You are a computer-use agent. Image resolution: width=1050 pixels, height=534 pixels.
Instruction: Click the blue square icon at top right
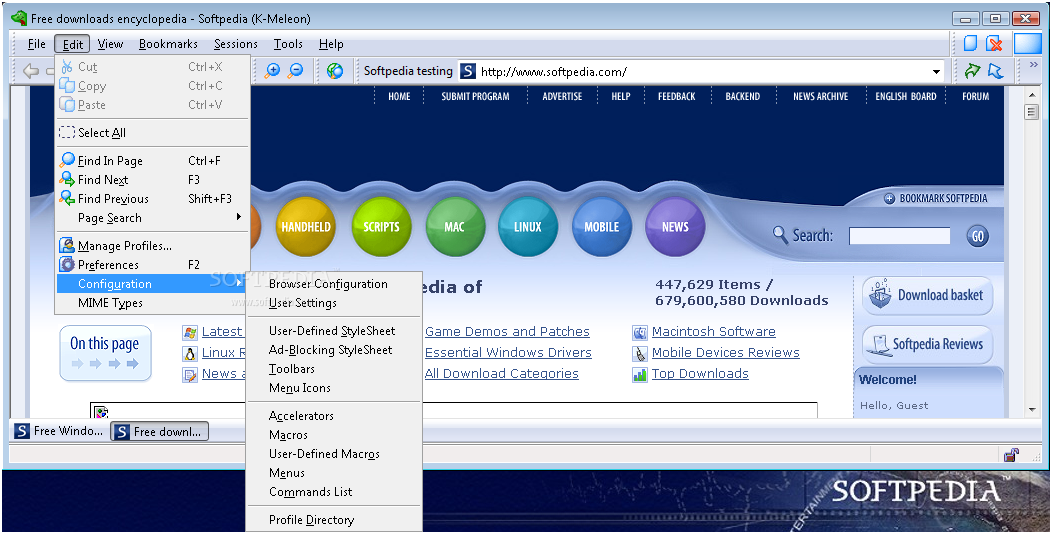coord(1027,44)
